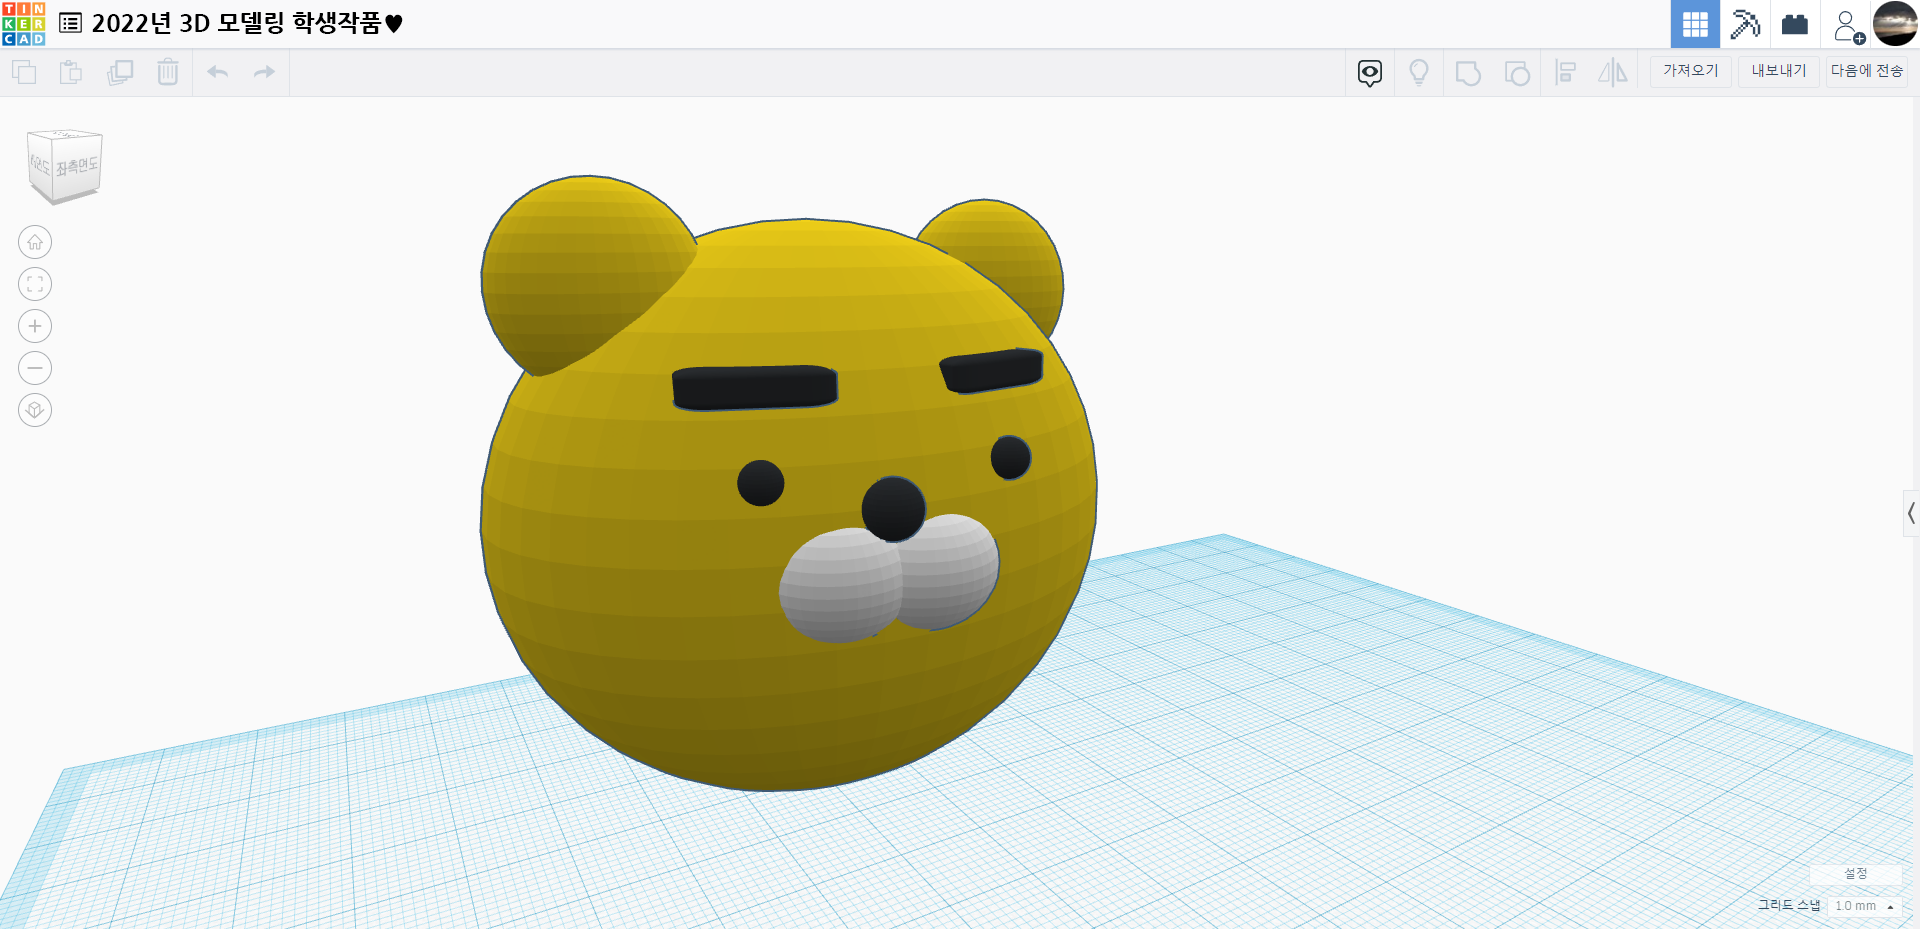1920x929 pixels.
Task: Click the Copy toolbar icon
Action: point(24,72)
